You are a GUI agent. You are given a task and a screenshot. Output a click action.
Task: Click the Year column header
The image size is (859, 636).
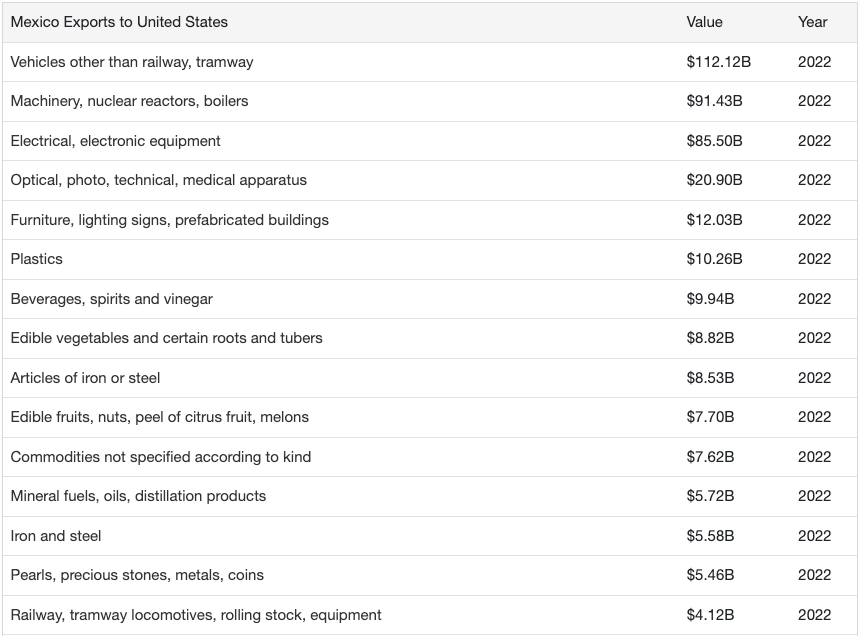(812, 22)
